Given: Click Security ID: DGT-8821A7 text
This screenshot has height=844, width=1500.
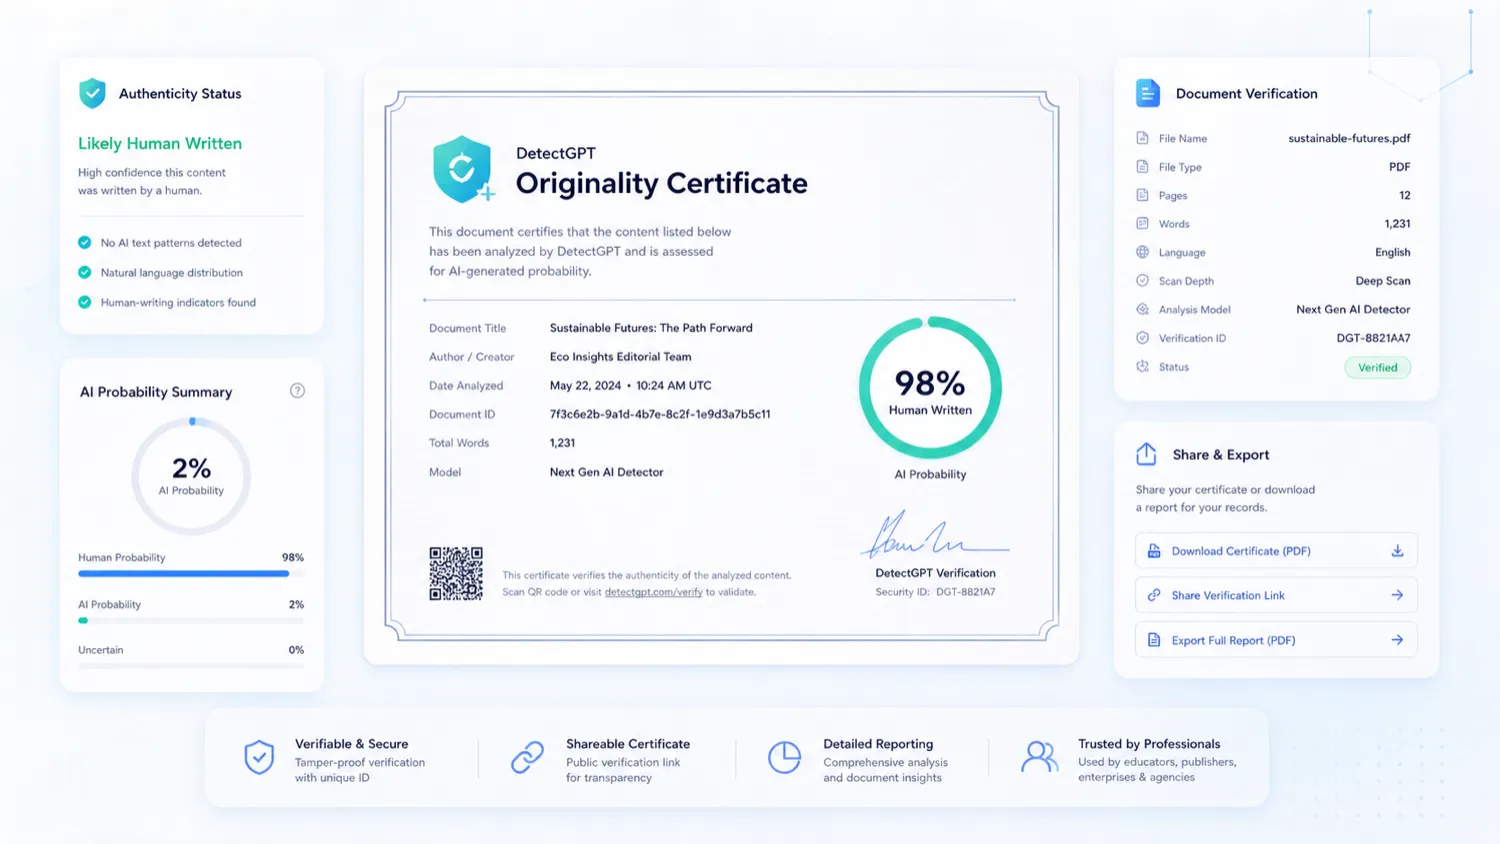Looking at the screenshot, I should [935, 592].
